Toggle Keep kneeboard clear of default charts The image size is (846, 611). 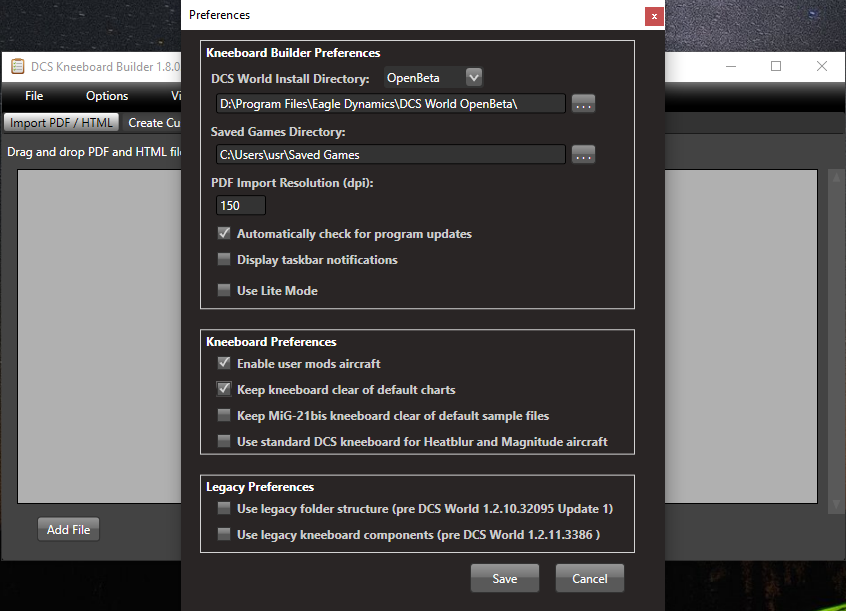click(223, 389)
